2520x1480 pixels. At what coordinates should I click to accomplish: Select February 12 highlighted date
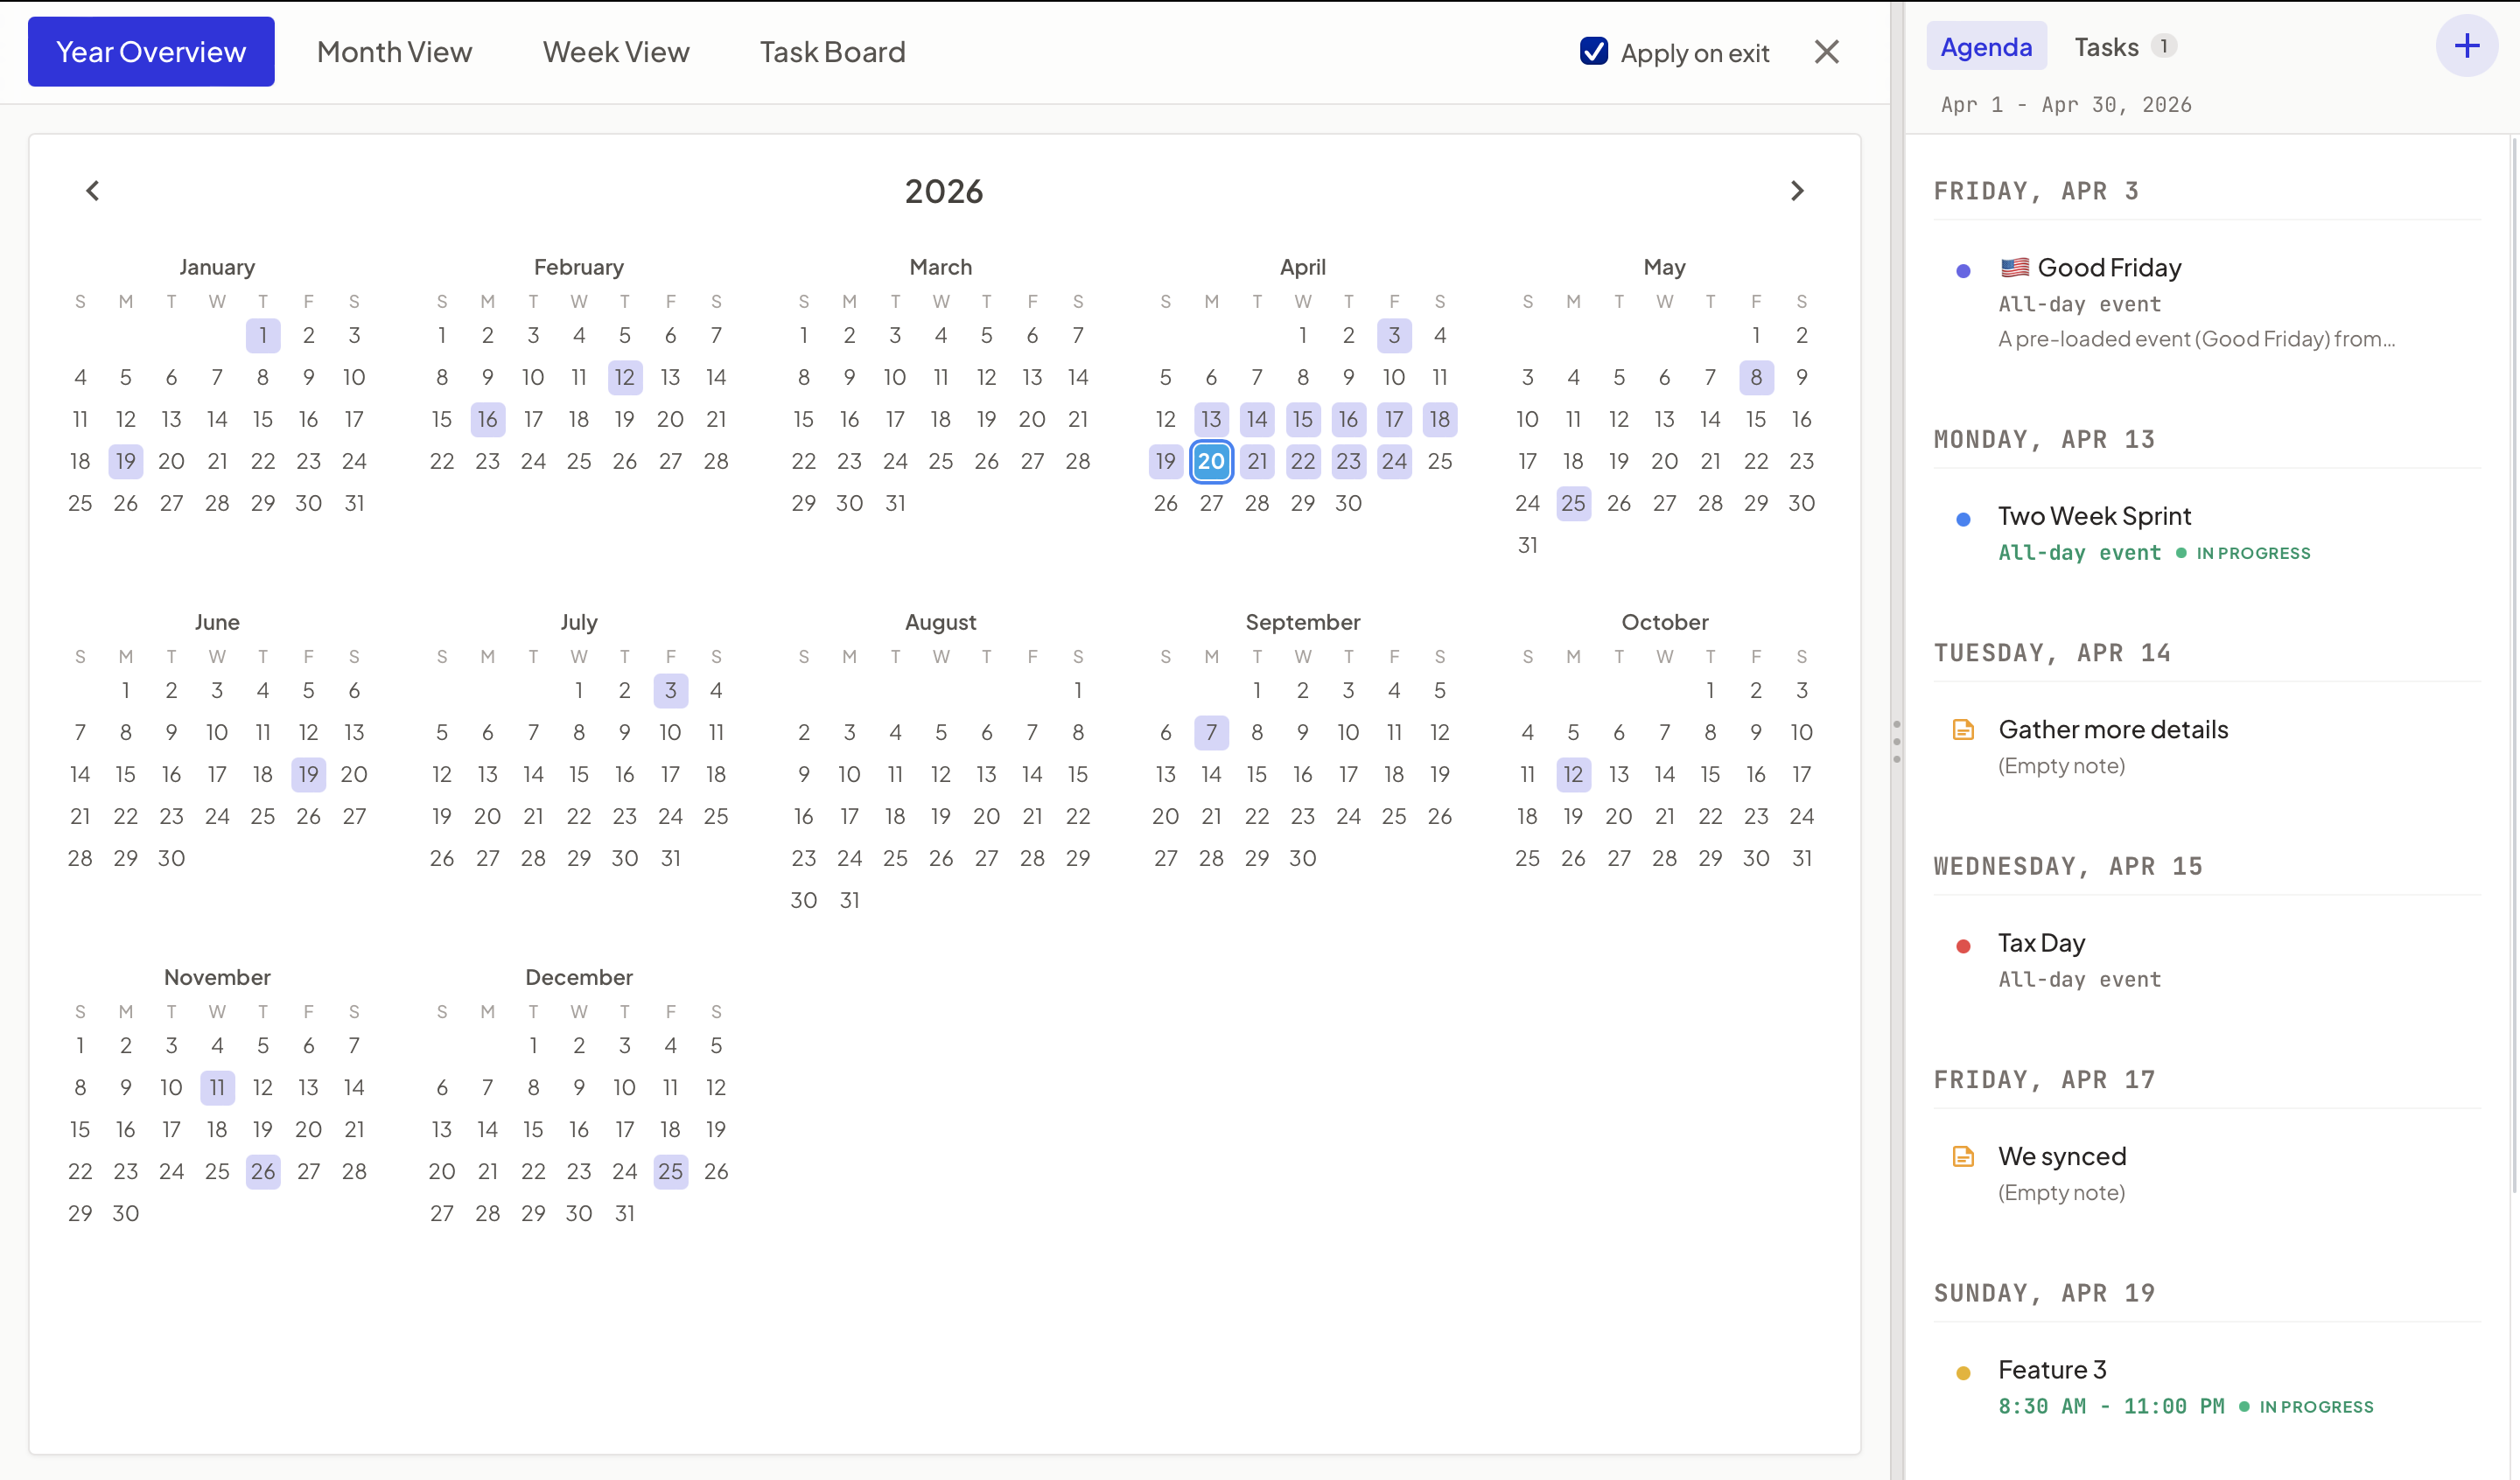pyautogui.click(x=625, y=377)
